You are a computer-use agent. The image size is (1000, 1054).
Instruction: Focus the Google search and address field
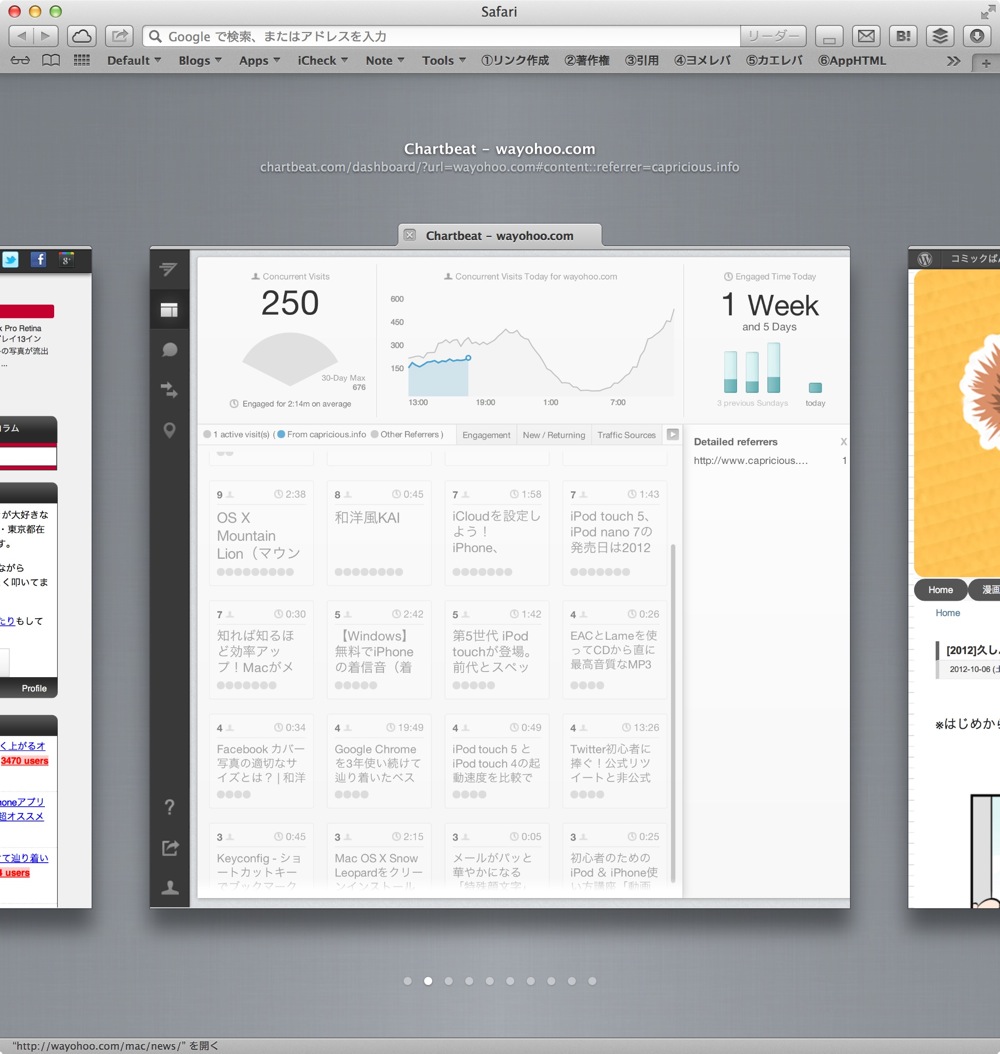442,36
